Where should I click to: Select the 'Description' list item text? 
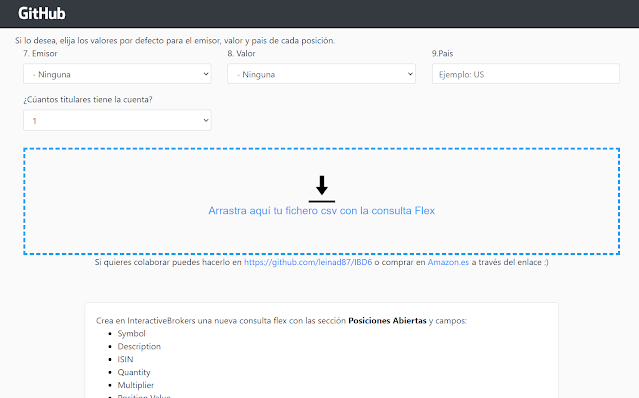pos(139,347)
